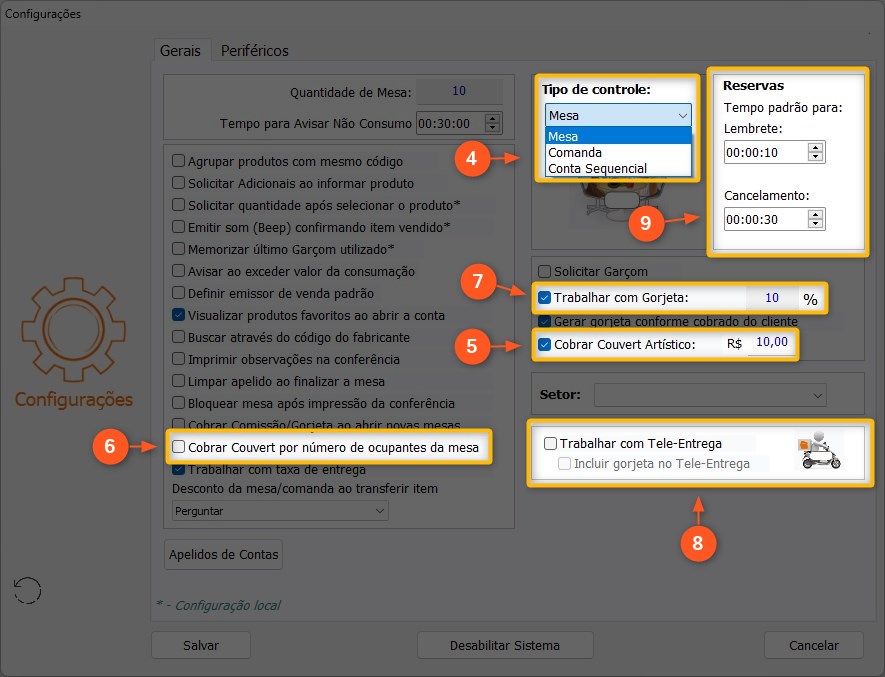Select the Gerais tab

coord(180,50)
